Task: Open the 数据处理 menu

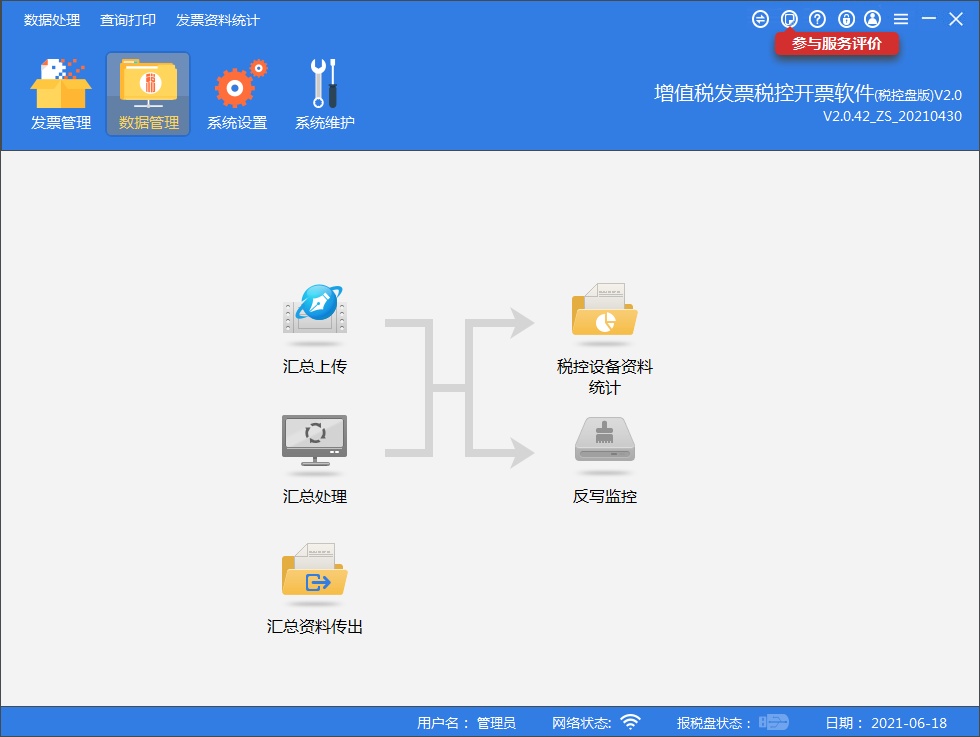Action: [x=52, y=19]
